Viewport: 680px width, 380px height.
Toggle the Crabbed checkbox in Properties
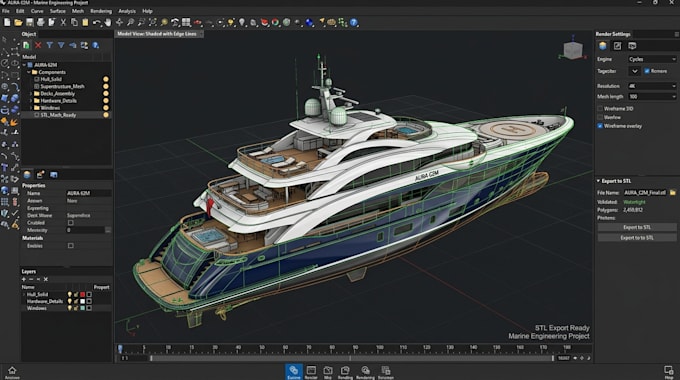[x=71, y=223]
